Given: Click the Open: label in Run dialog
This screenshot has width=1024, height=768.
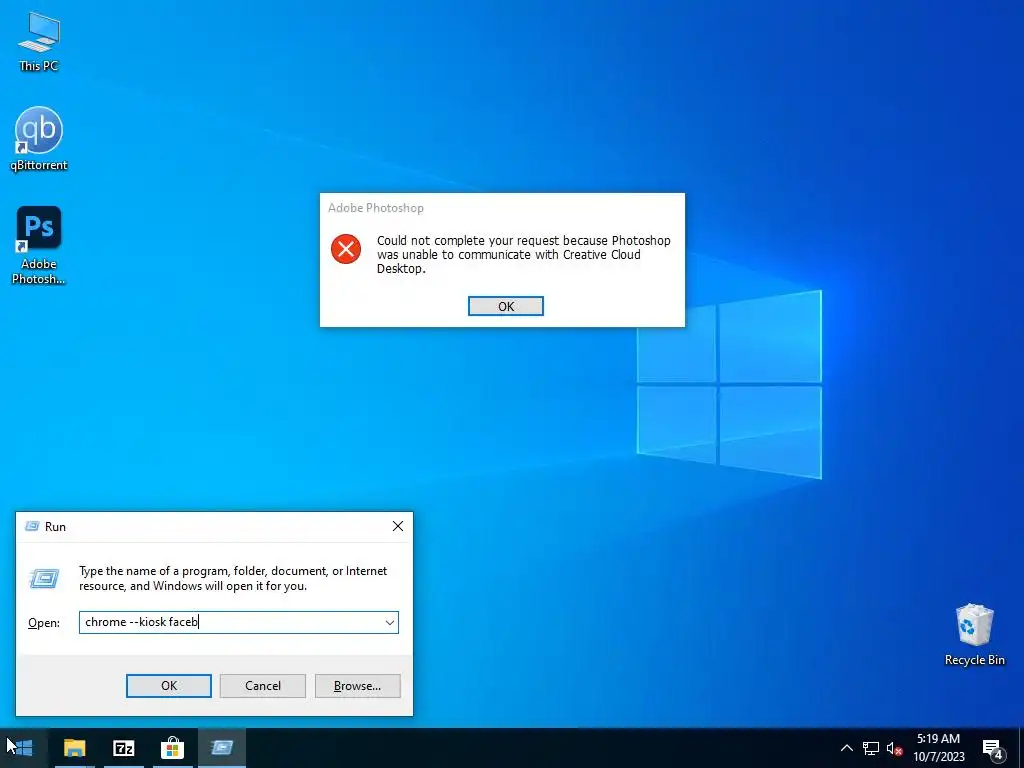Looking at the screenshot, I should (44, 623).
